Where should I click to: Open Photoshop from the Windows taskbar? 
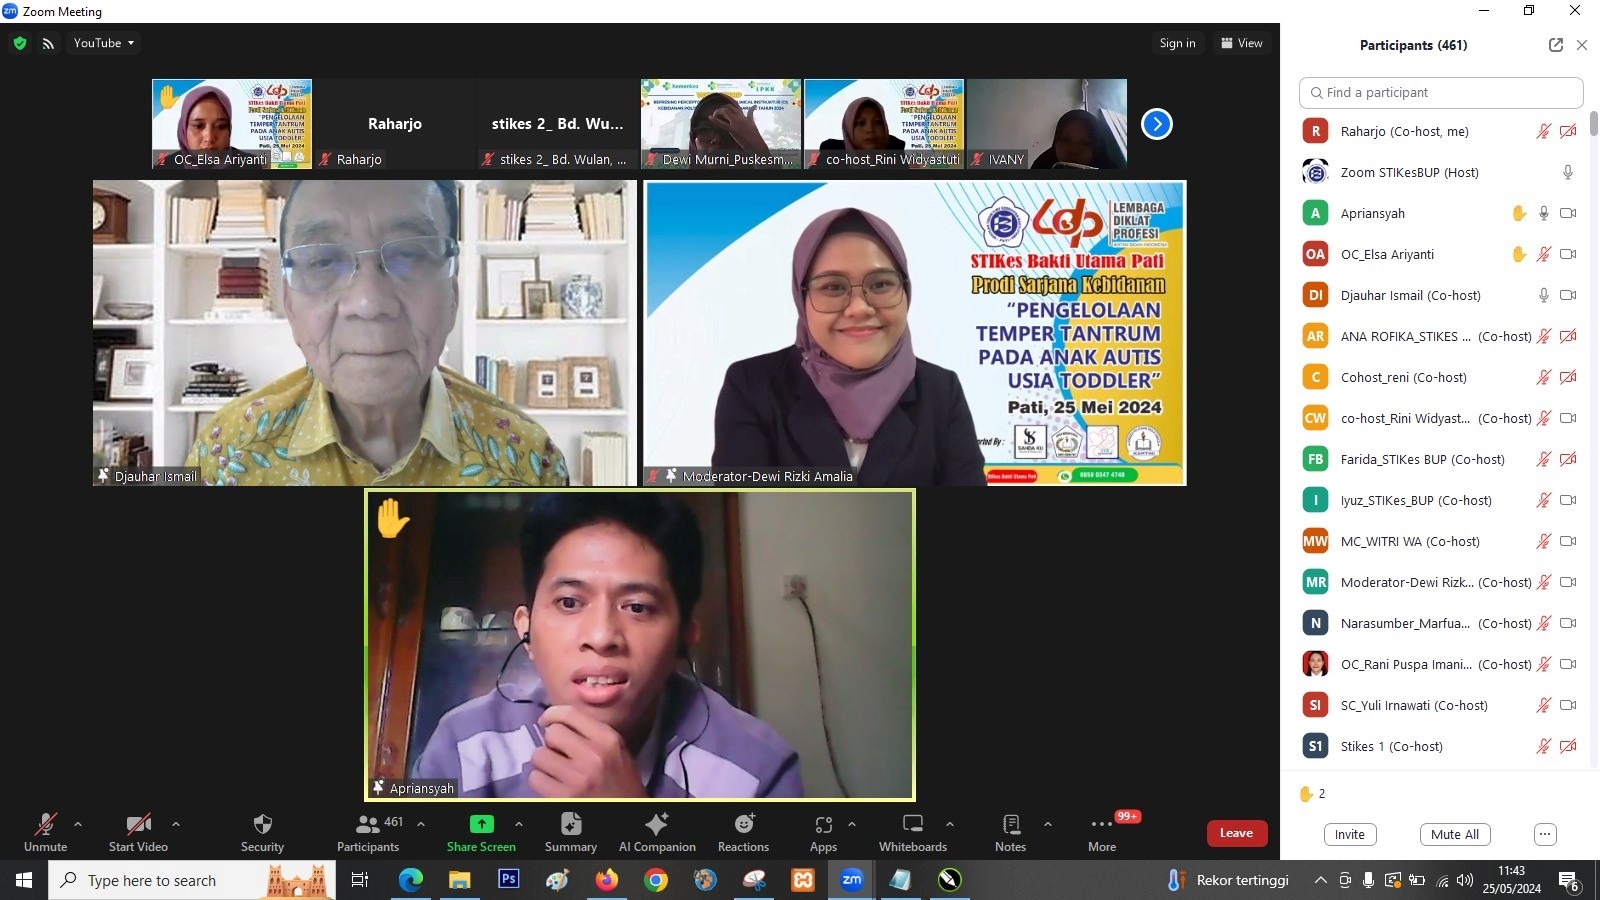tap(508, 880)
